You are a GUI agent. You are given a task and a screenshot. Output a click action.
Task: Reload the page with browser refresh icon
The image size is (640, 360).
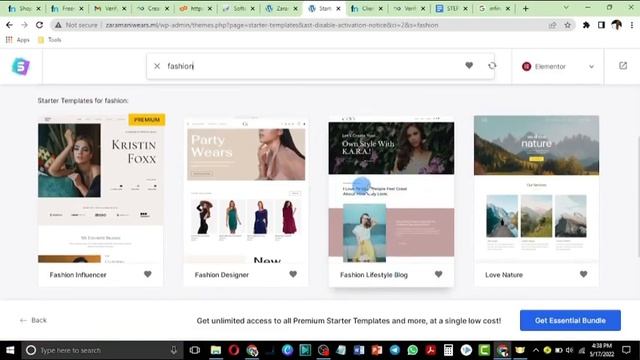click(39, 25)
